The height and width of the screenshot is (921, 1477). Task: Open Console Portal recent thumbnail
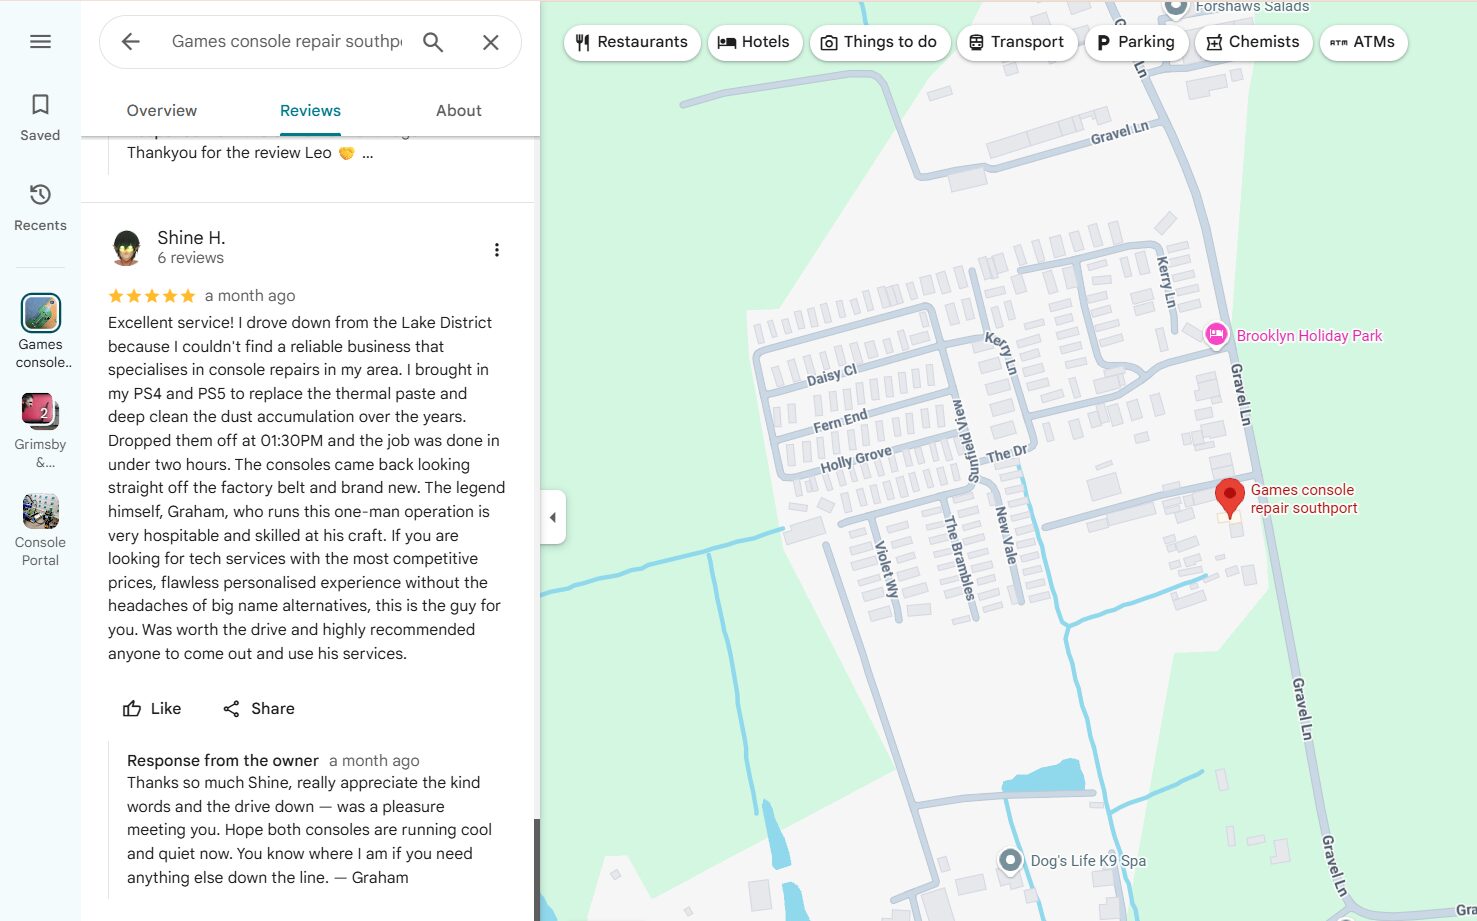click(x=40, y=511)
